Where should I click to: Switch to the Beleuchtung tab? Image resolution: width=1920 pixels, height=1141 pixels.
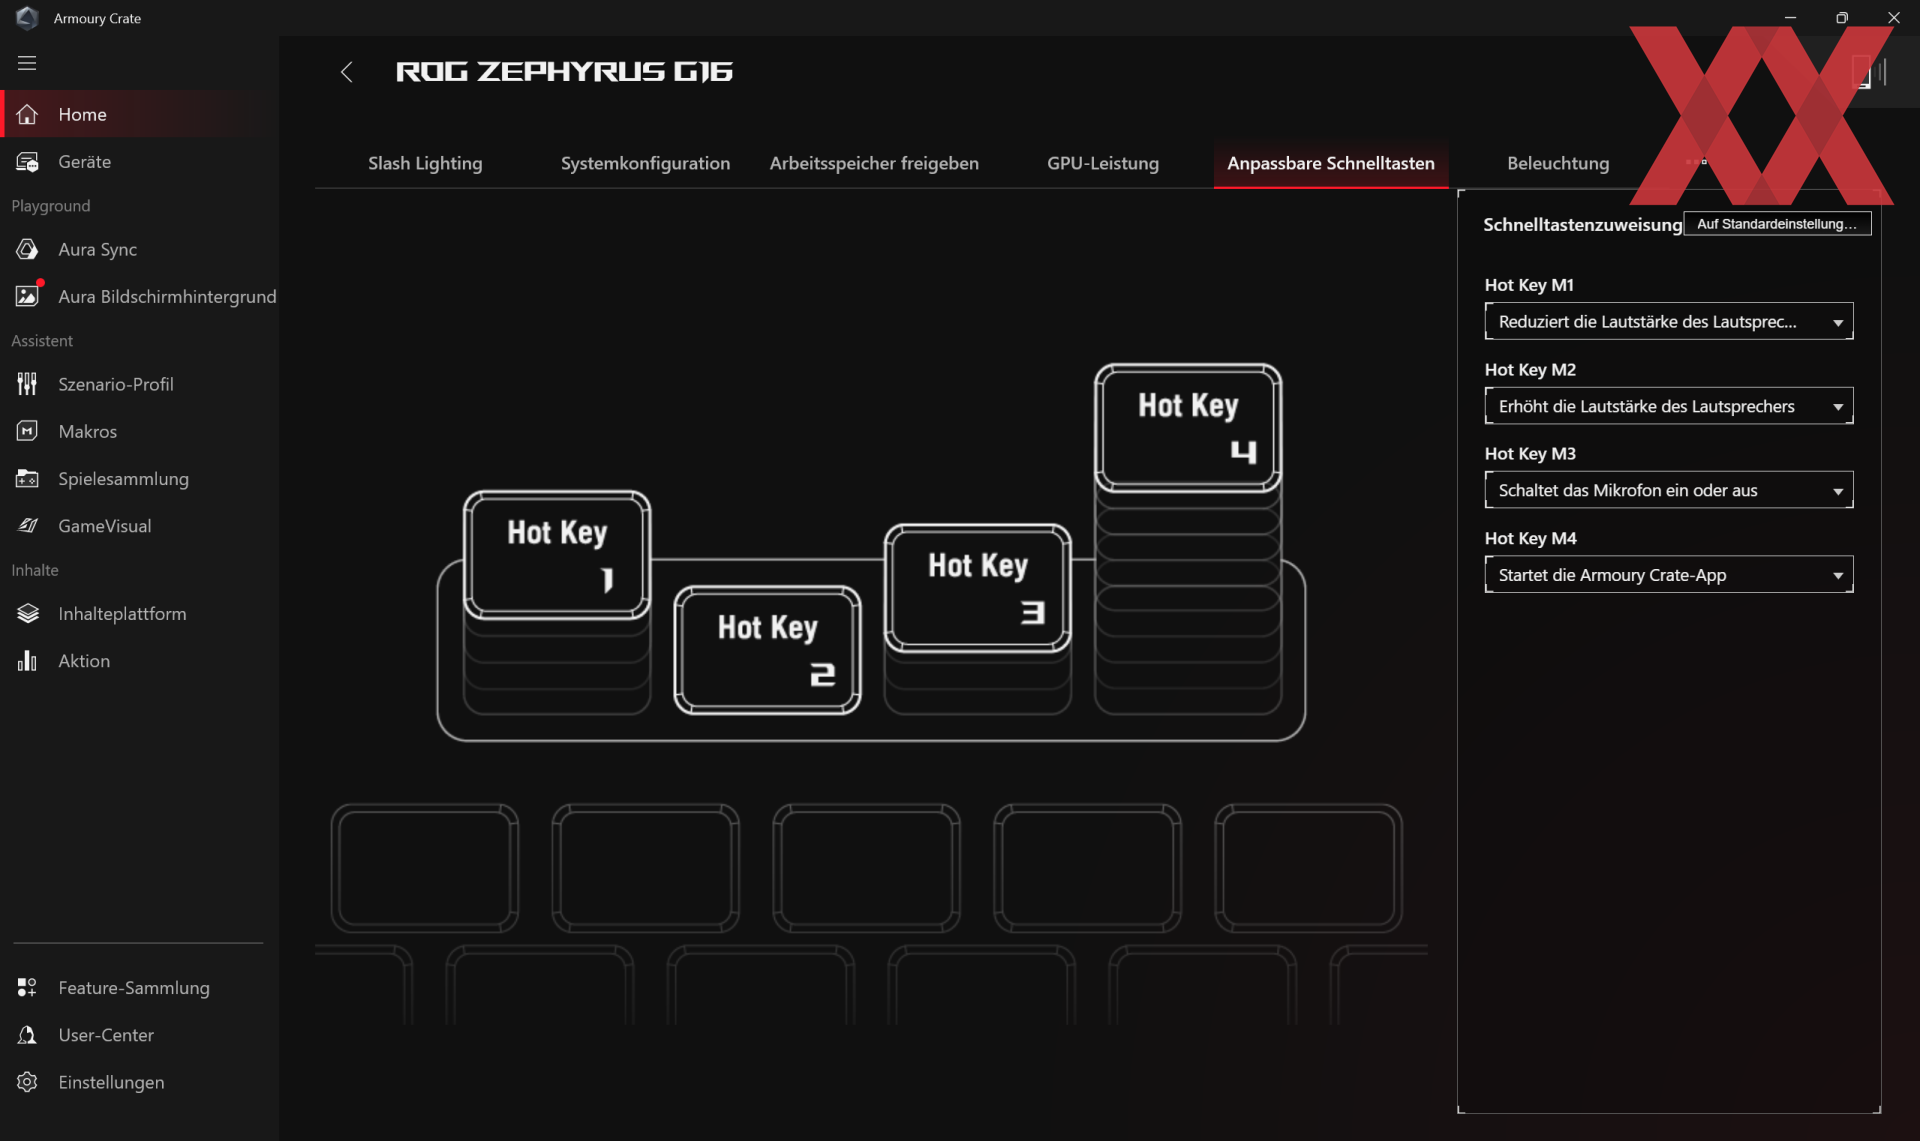1558,163
